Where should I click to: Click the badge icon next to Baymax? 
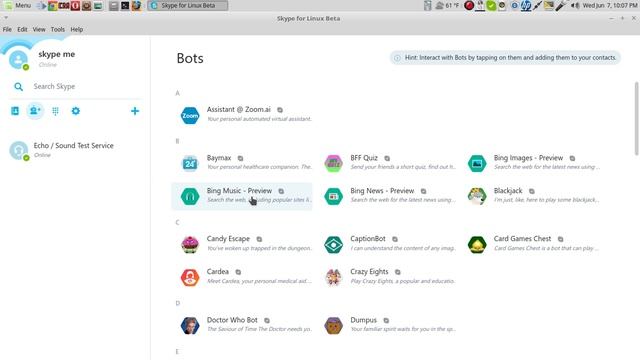(x=240, y=158)
